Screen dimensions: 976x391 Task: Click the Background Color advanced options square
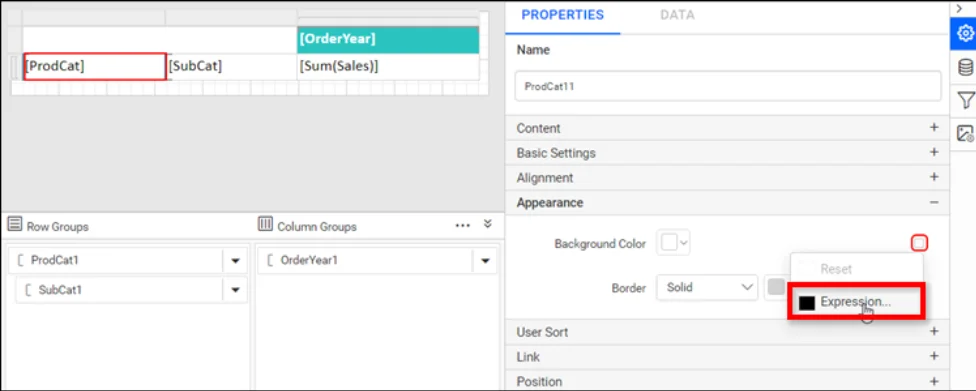(919, 243)
